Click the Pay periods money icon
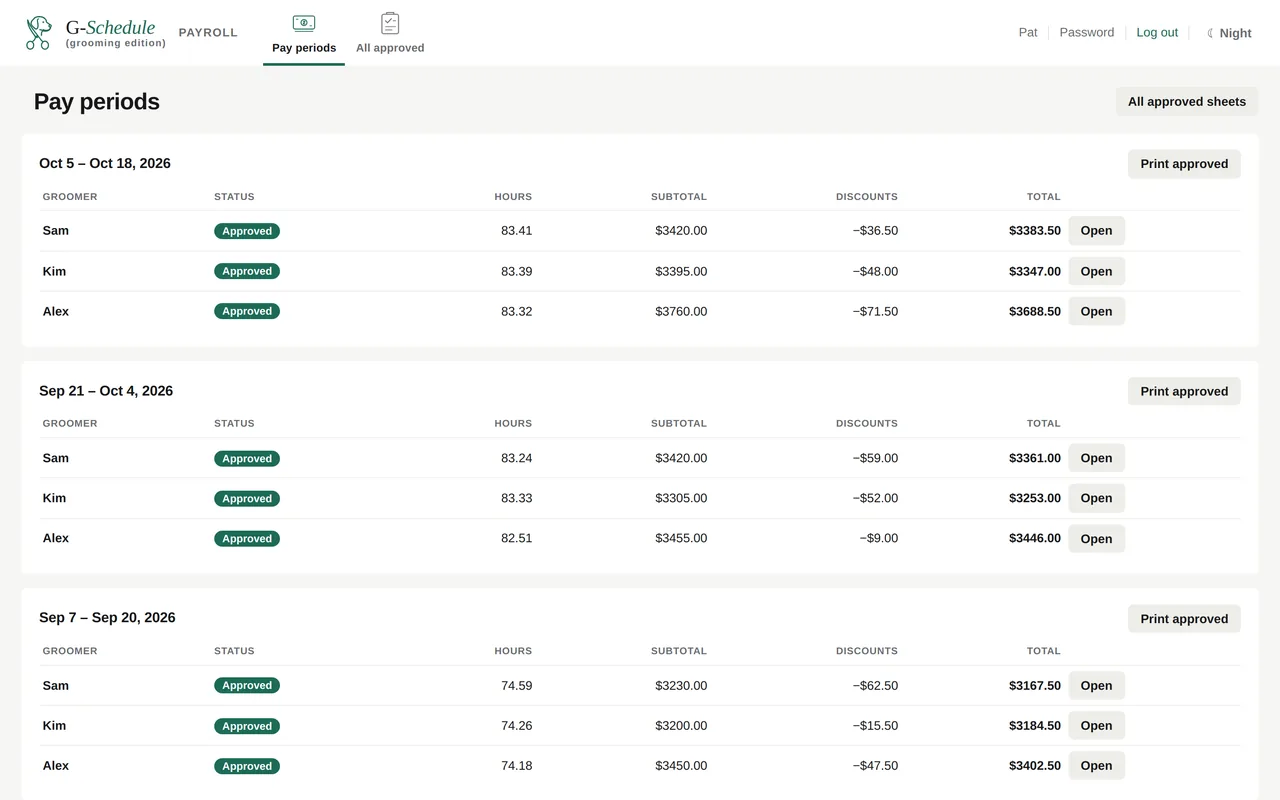This screenshot has height=800, width=1280. (x=304, y=23)
